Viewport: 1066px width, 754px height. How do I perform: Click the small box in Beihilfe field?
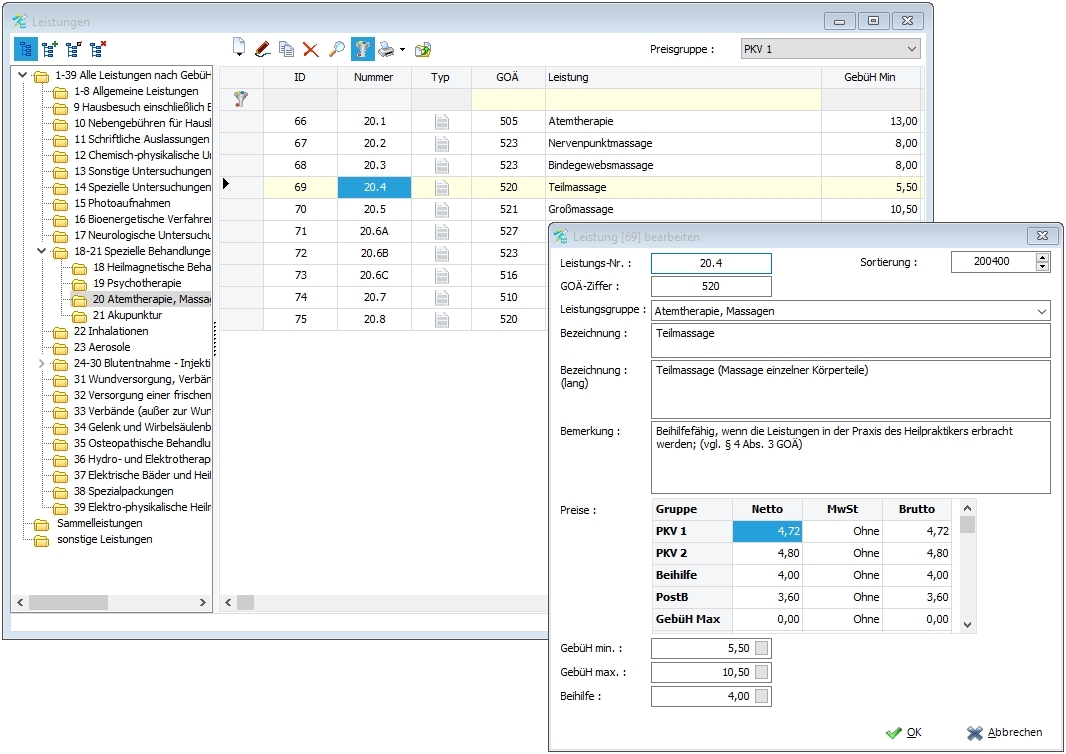point(762,696)
